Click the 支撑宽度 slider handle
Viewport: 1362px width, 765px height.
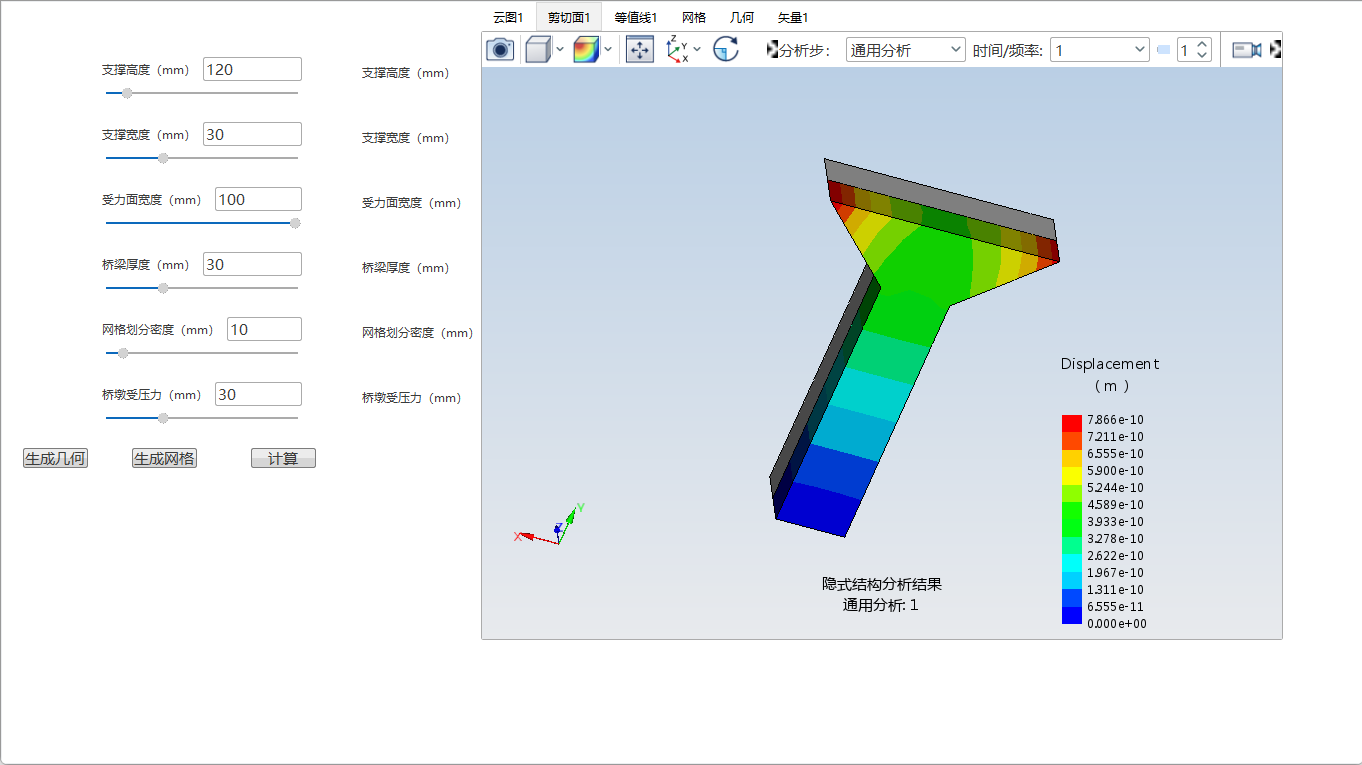(x=163, y=158)
